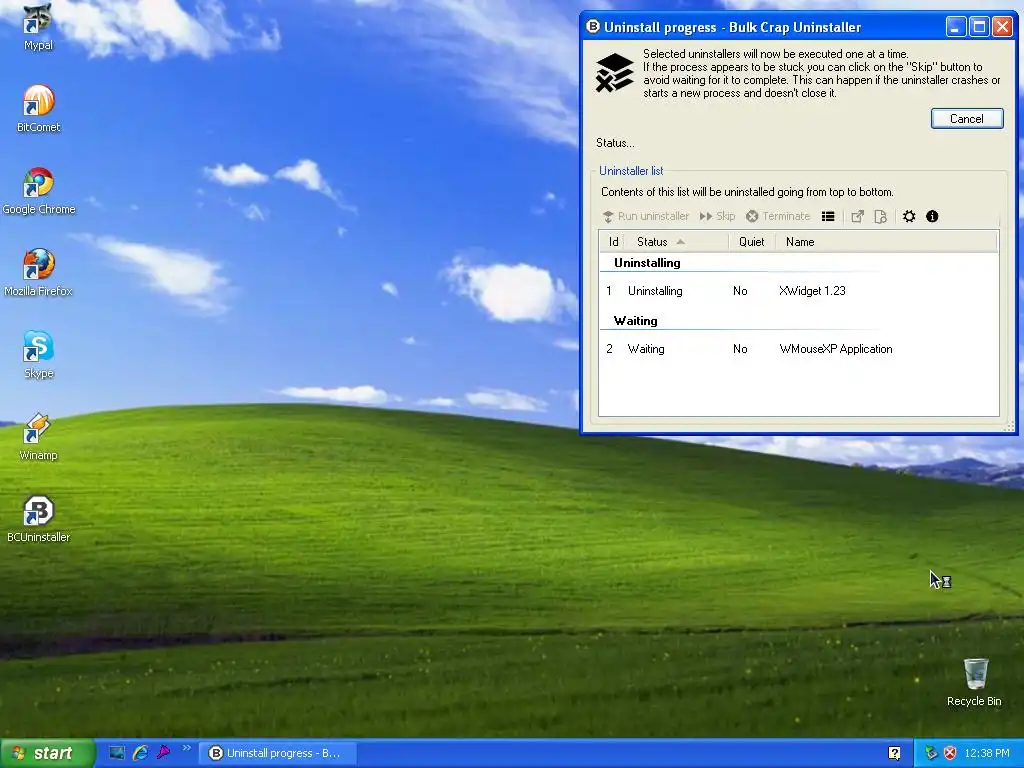Click the BCUninstaller desktop icon
Screen dimensions: 1024x768
click(x=38, y=519)
